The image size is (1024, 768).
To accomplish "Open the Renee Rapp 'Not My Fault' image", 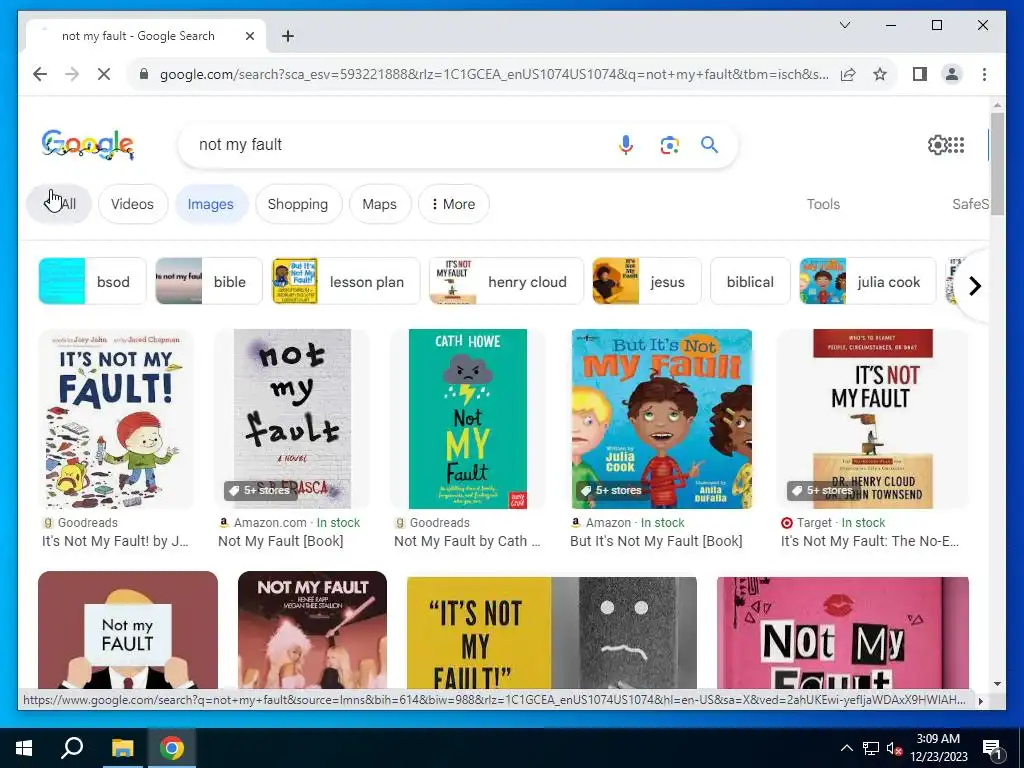I will click(312, 630).
